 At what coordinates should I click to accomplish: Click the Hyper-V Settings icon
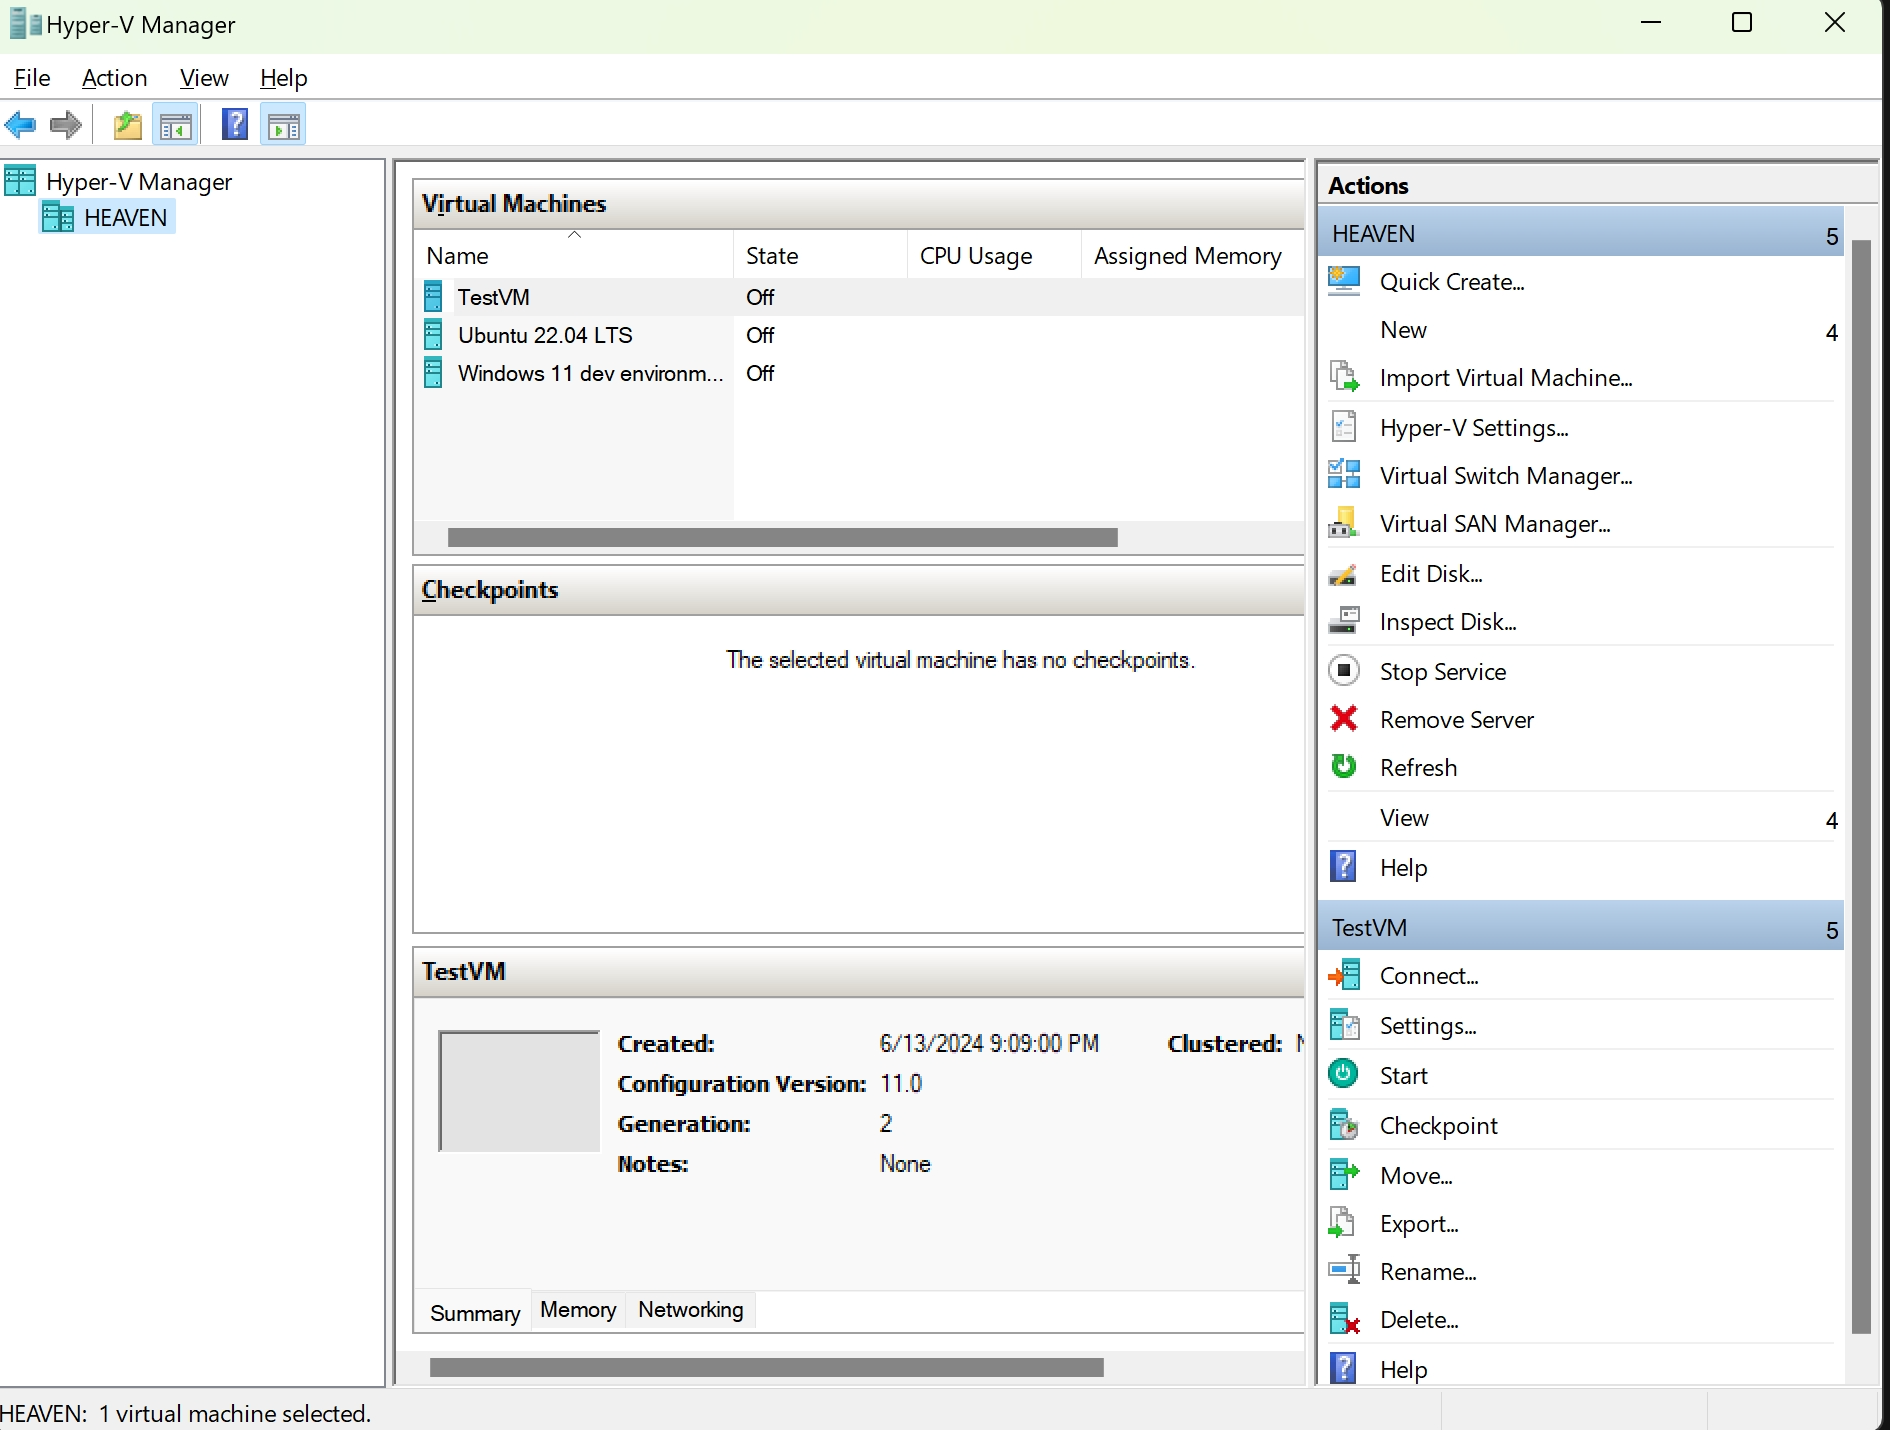coord(1344,427)
